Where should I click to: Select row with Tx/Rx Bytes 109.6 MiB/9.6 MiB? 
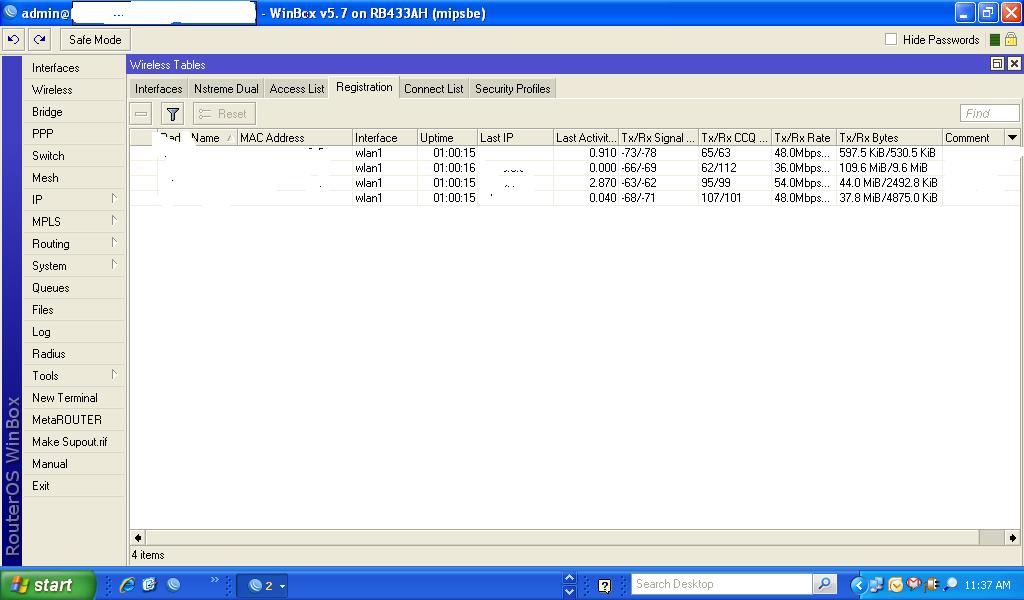pos(575,168)
